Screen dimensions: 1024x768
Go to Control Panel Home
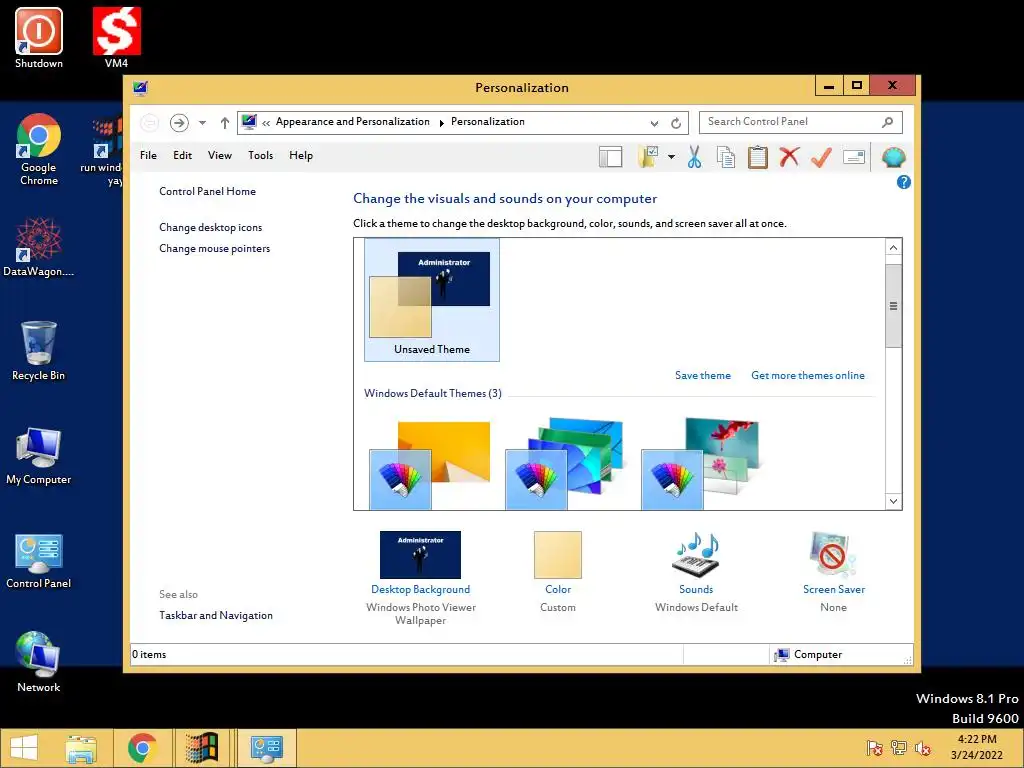click(x=207, y=191)
